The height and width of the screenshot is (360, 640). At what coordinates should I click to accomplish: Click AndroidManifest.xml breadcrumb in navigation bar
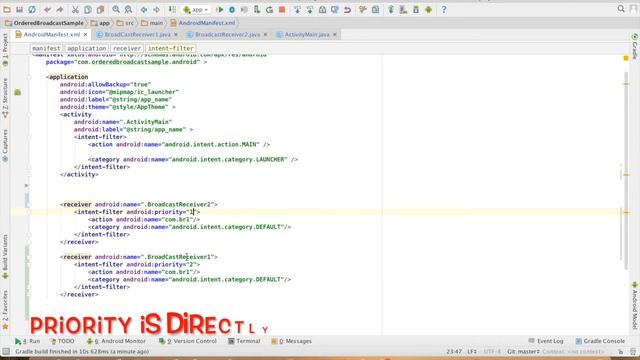point(203,23)
